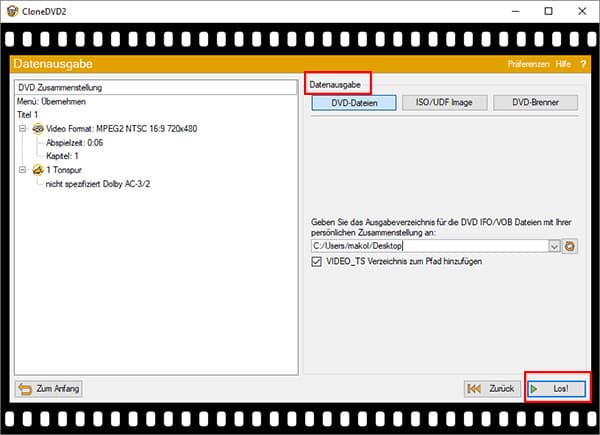Switch to DVD-Brenner output
This screenshot has width=600, height=435.
(535, 103)
